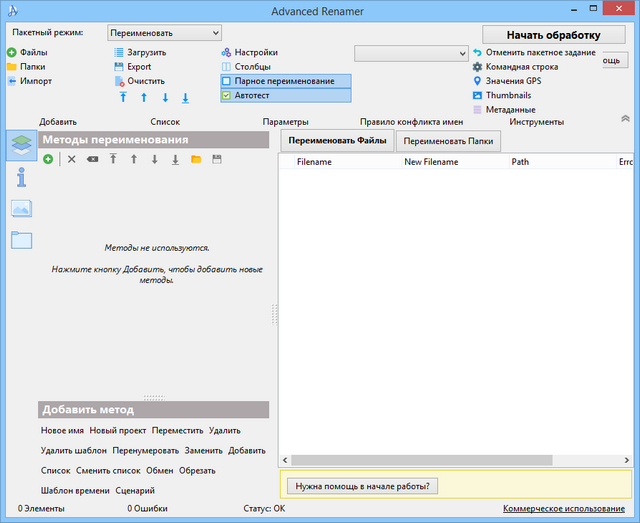Uncheck the Автотест checkbox
This screenshot has height=523, width=640.
[x=227, y=96]
